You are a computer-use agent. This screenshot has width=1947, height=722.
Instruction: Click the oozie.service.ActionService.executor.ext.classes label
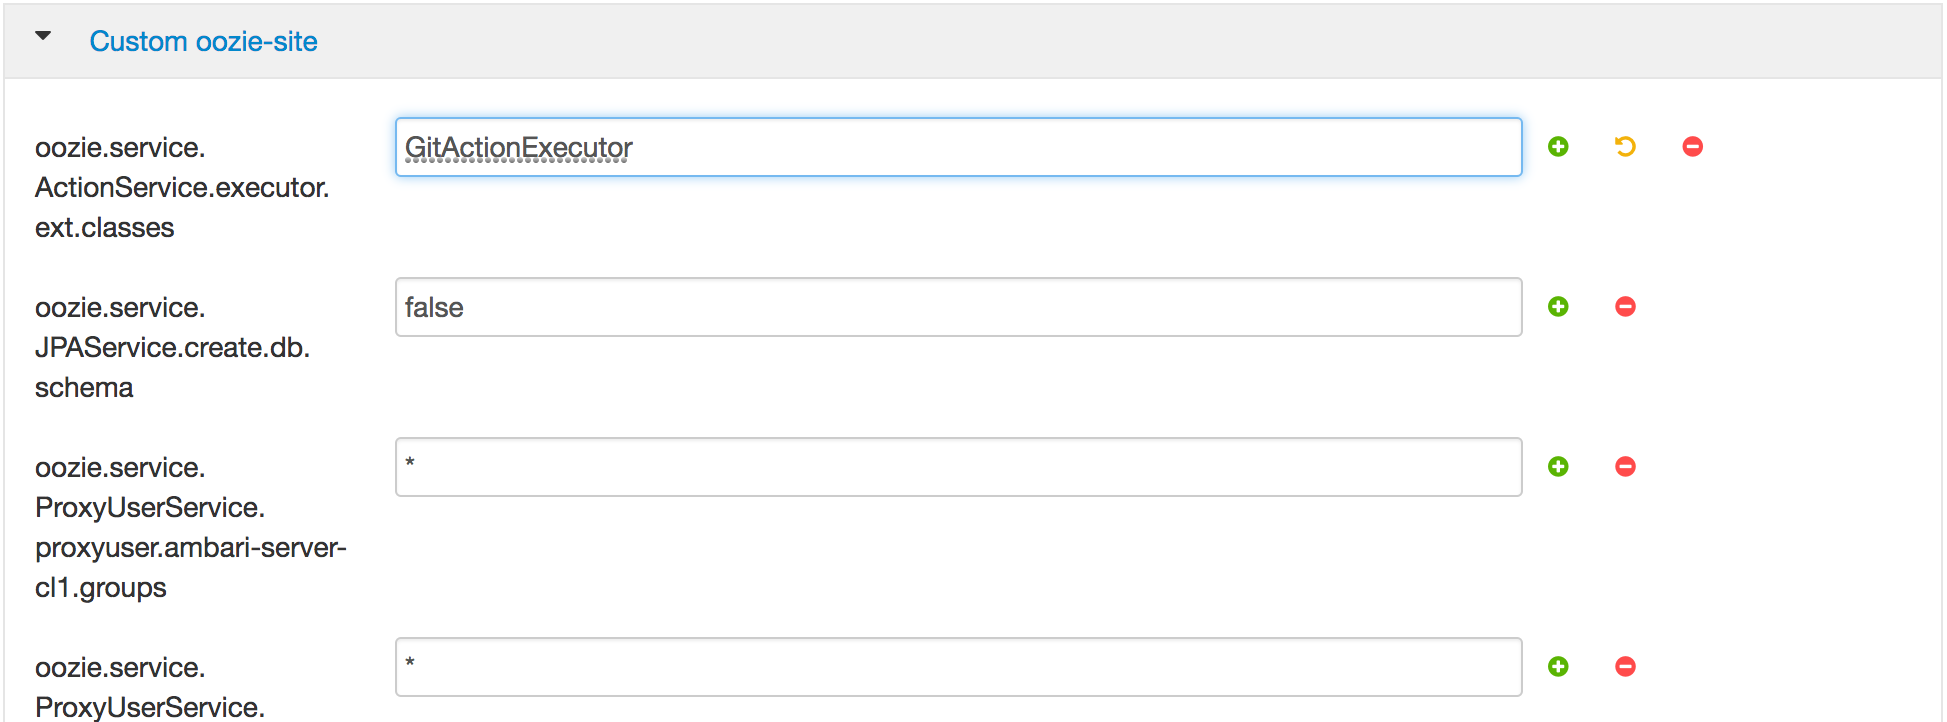click(182, 187)
